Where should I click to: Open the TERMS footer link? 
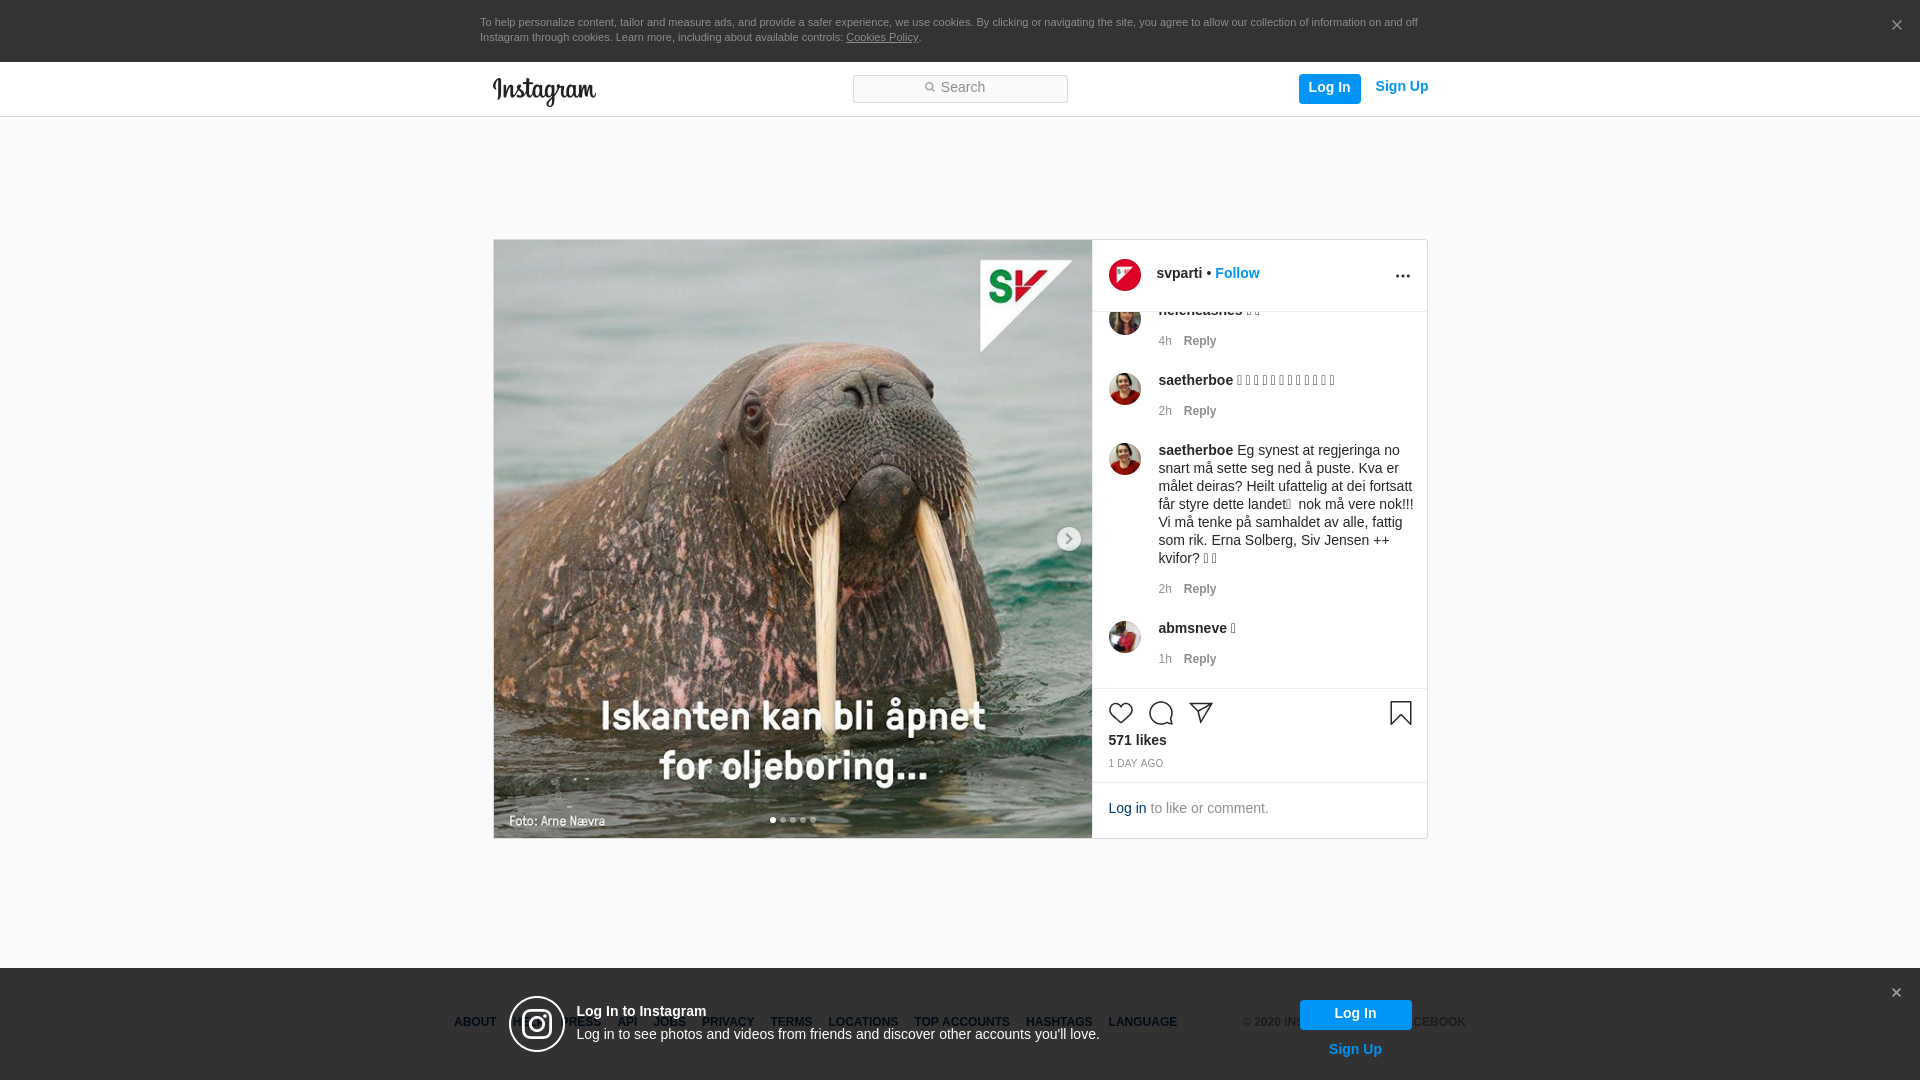pos(791,1022)
